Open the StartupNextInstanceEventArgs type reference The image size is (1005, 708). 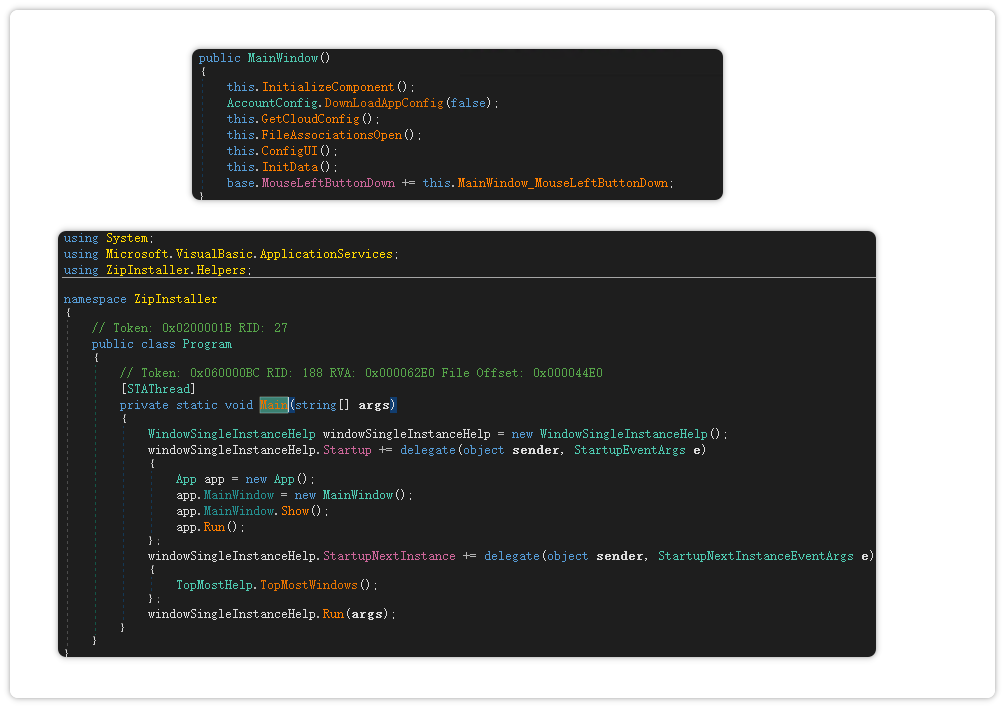point(755,556)
